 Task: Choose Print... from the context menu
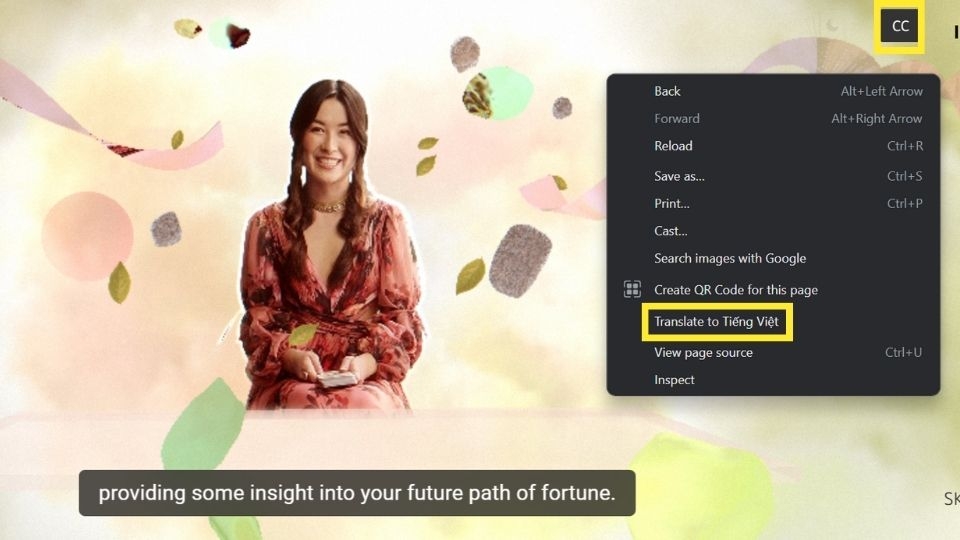coord(773,204)
